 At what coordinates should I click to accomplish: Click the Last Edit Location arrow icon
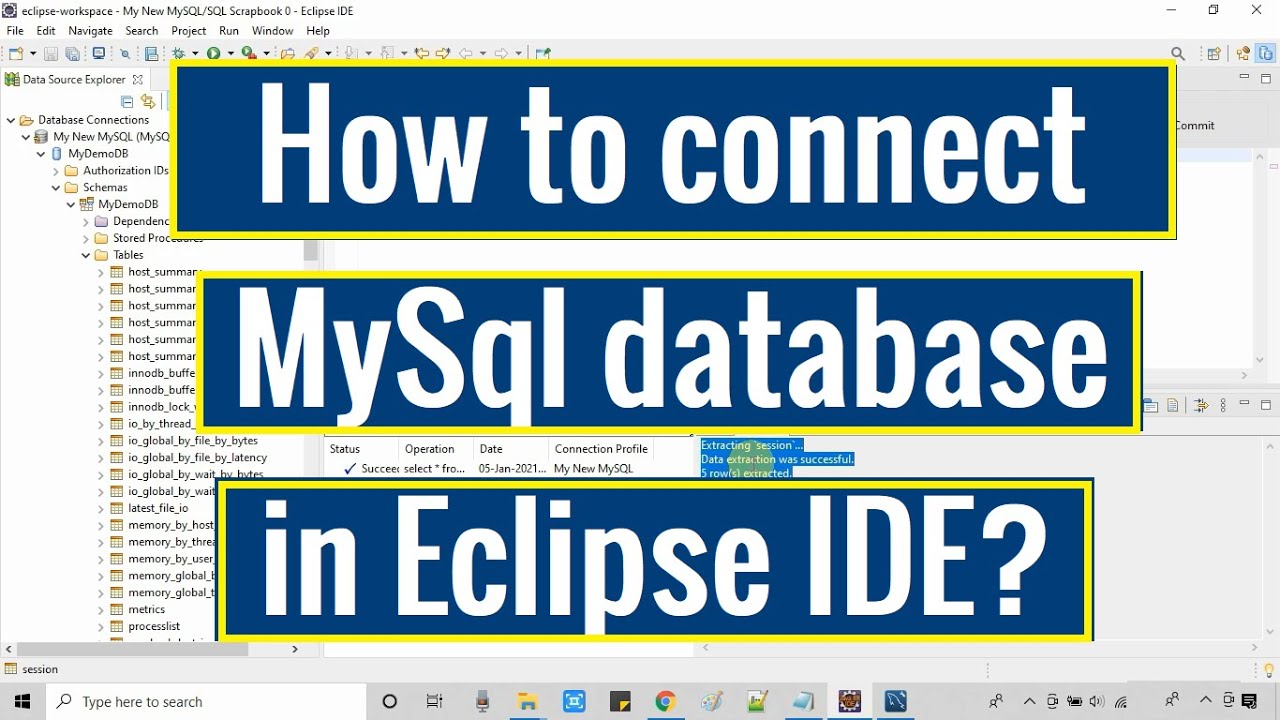[422, 54]
